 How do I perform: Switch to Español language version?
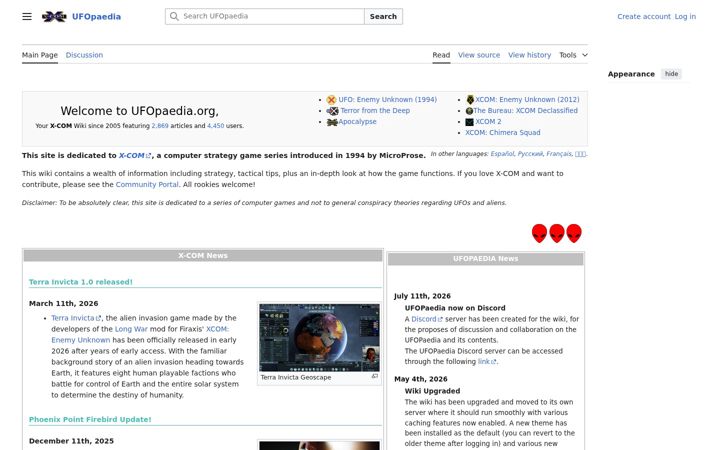pos(502,154)
